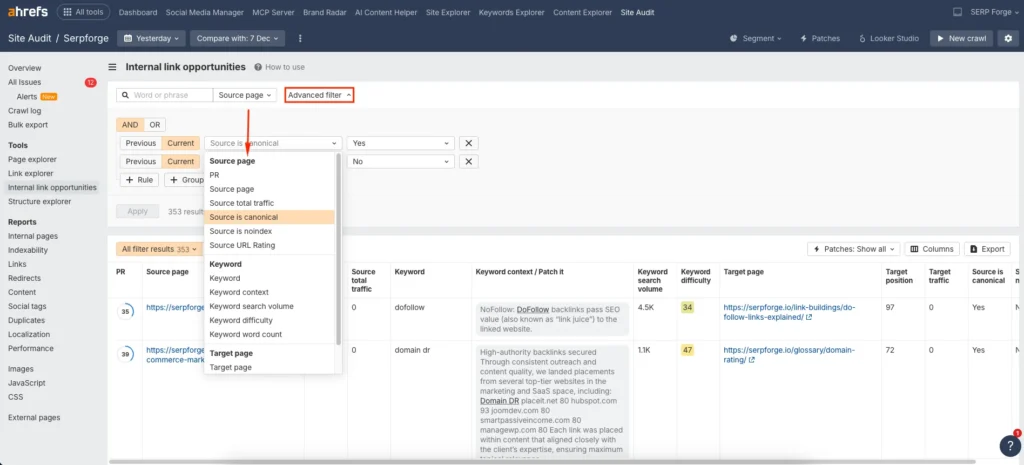Open Patches with the lightning icon
1024x465 pixels.
(x=819, y=38)
